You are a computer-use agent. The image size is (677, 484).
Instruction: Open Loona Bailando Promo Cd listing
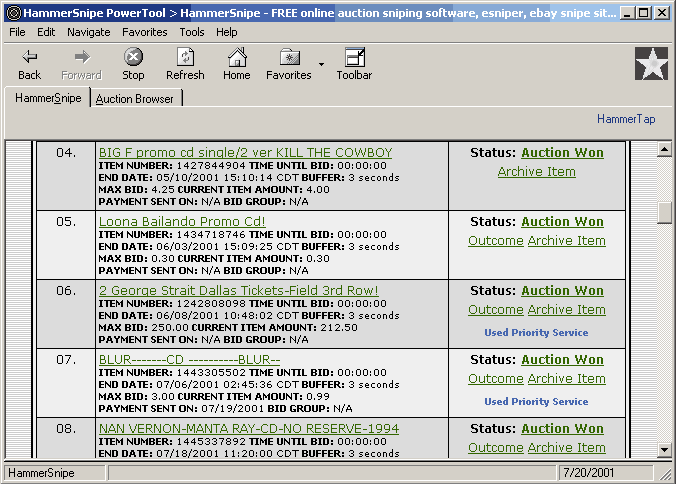coord(182,221)
